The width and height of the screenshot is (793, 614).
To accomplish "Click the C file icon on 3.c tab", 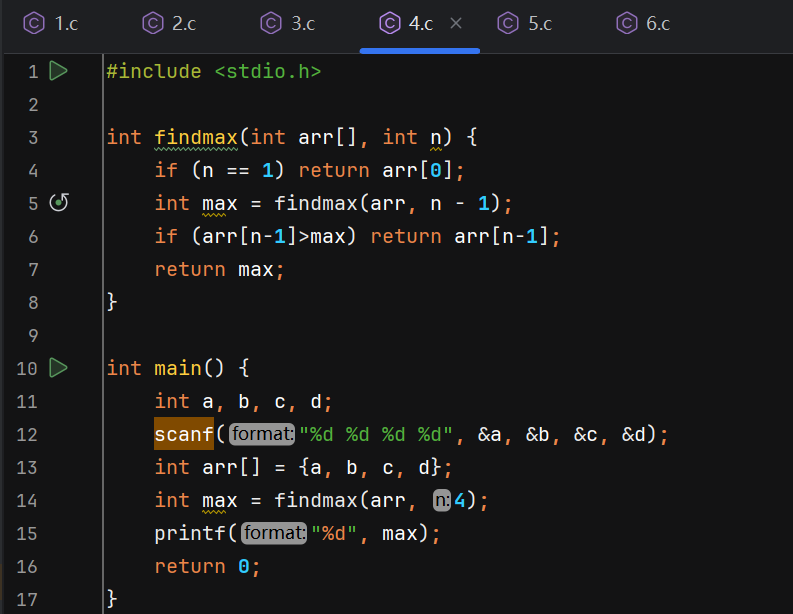I will click(271, 23).
